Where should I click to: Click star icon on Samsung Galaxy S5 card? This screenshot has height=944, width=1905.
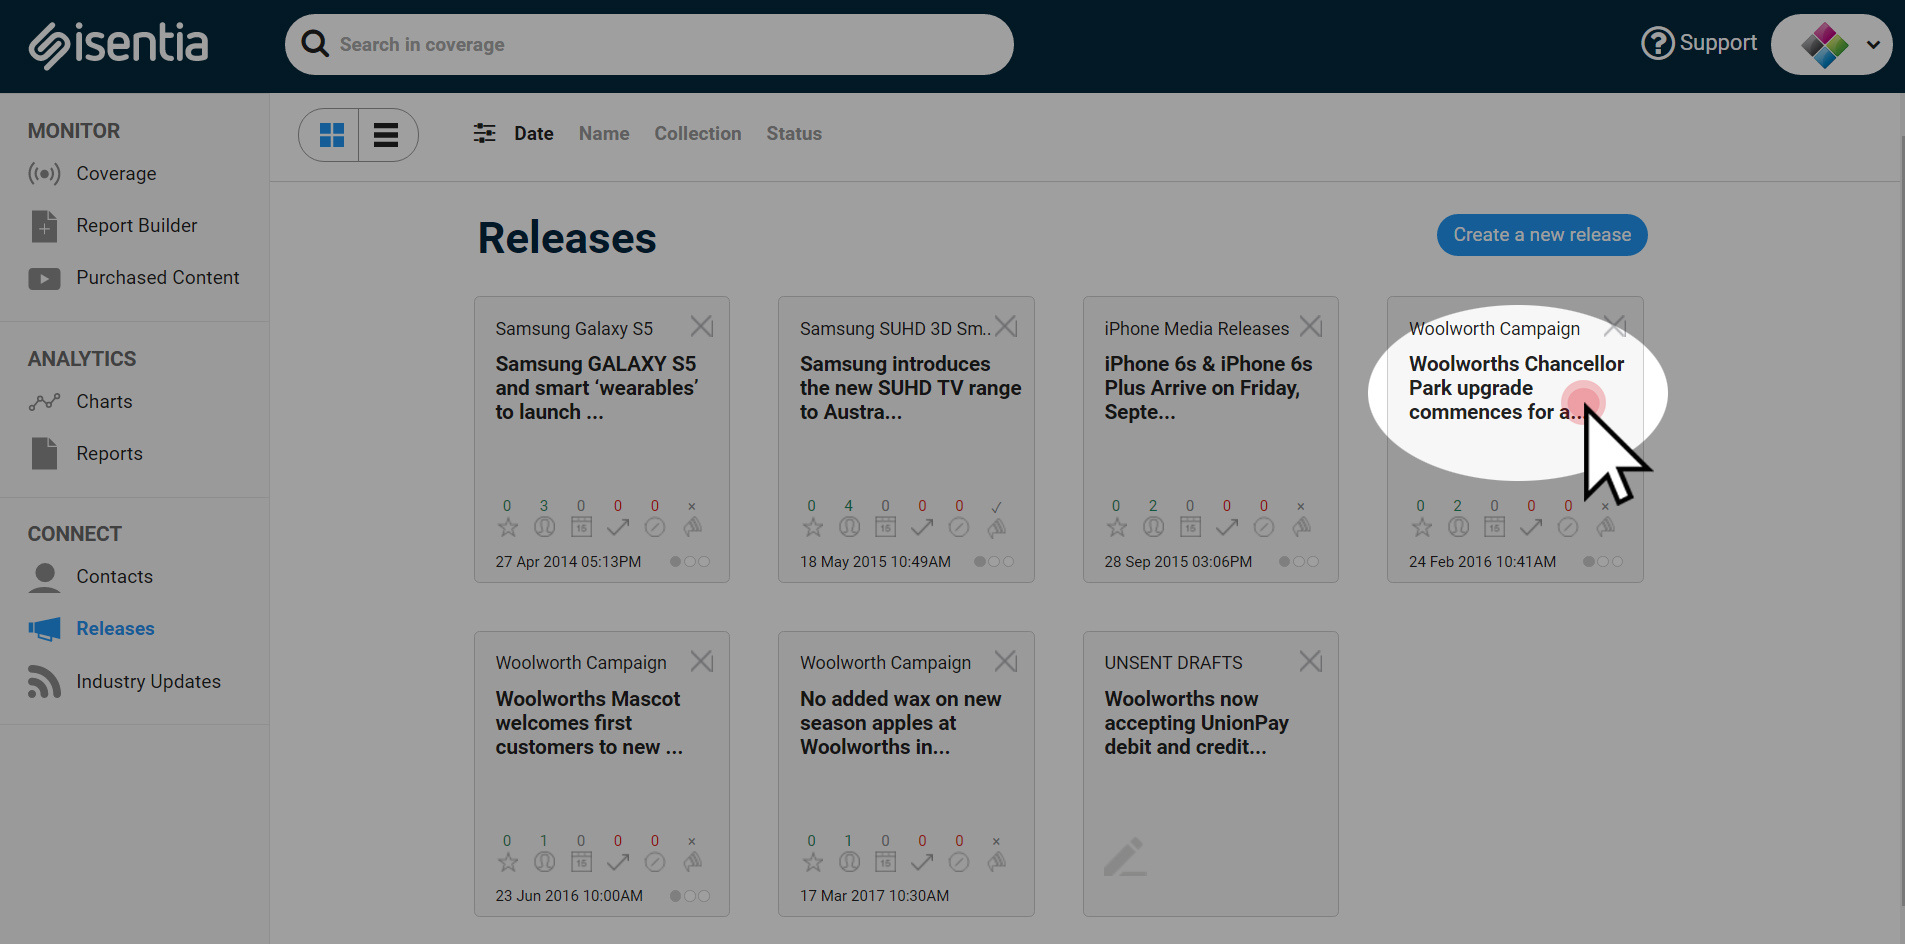coord(508,527)
